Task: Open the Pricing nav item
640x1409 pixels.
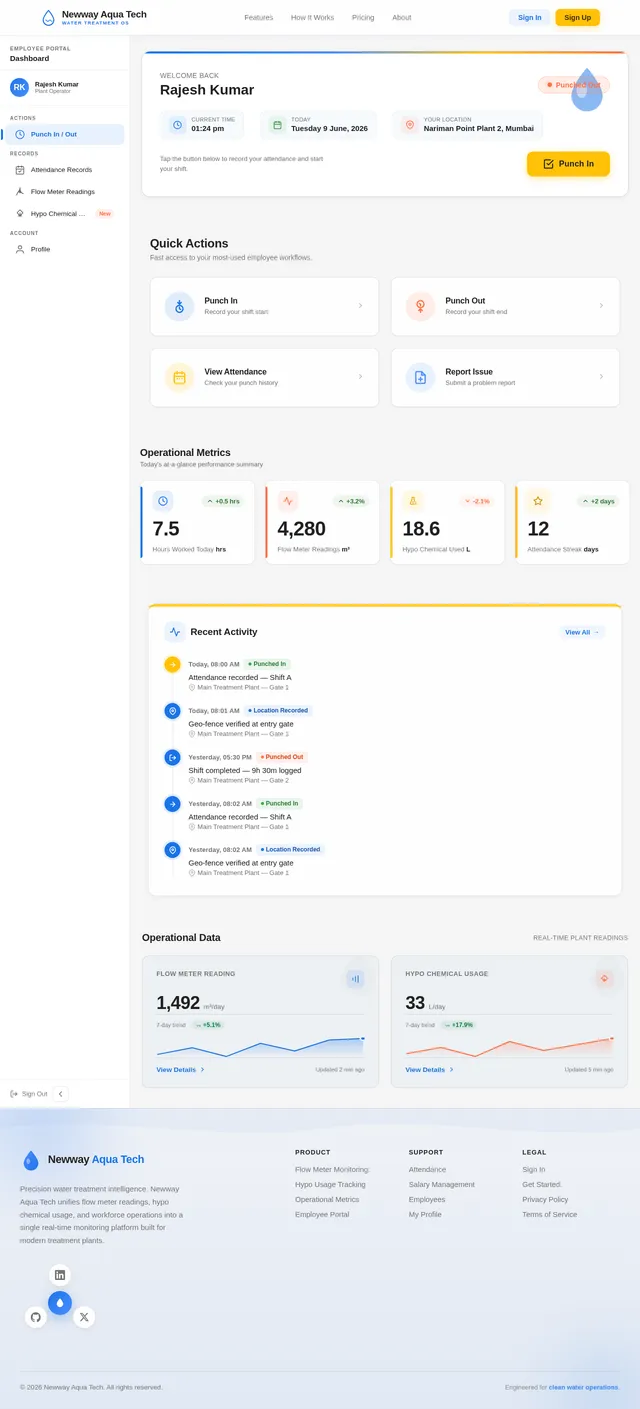Action: pyautogui.click(x=363, y=18)
